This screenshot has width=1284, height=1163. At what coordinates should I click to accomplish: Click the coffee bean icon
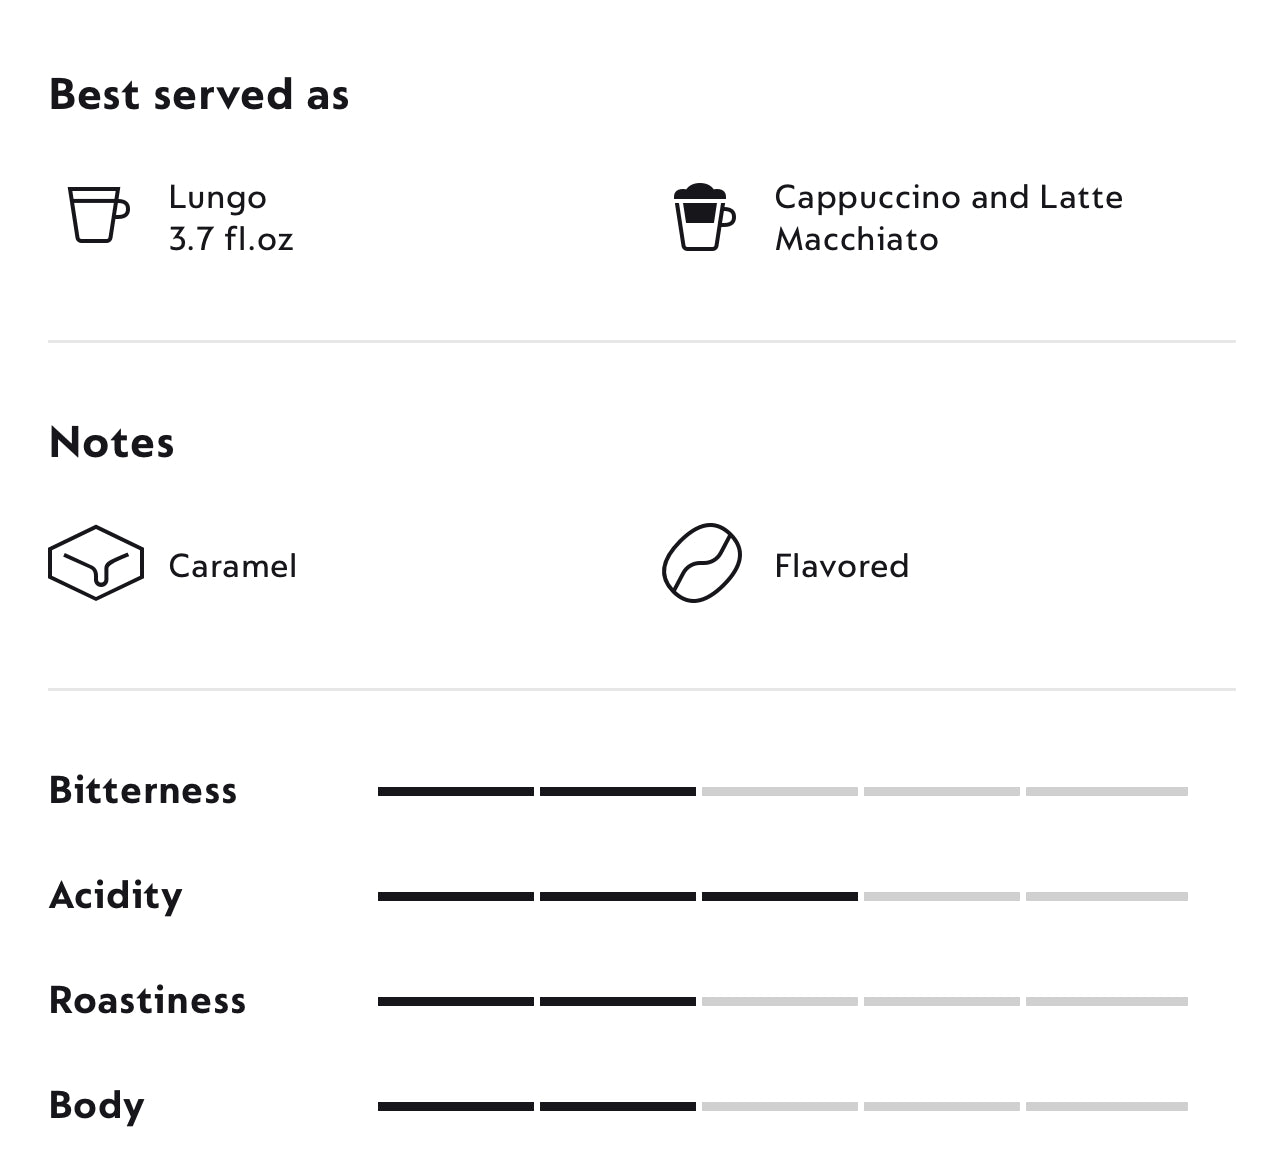(702, 563)
